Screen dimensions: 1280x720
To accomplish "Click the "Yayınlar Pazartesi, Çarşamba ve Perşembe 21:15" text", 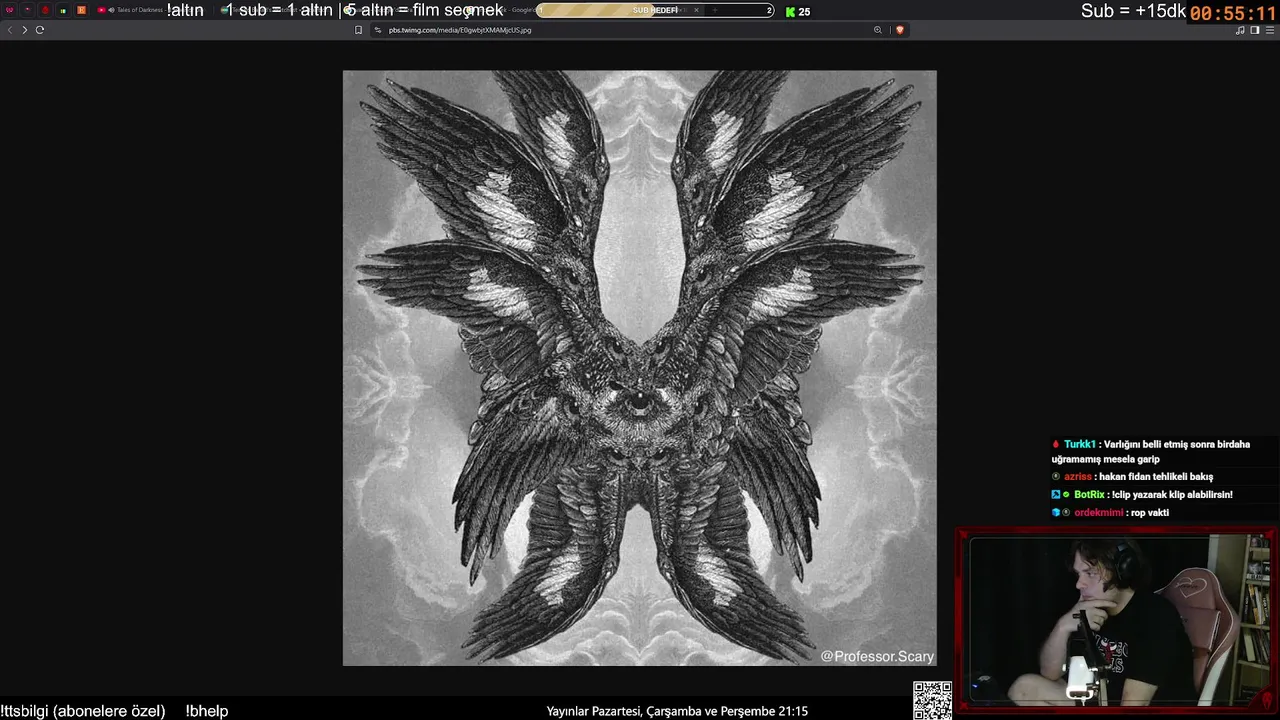I will click(677, 711).
